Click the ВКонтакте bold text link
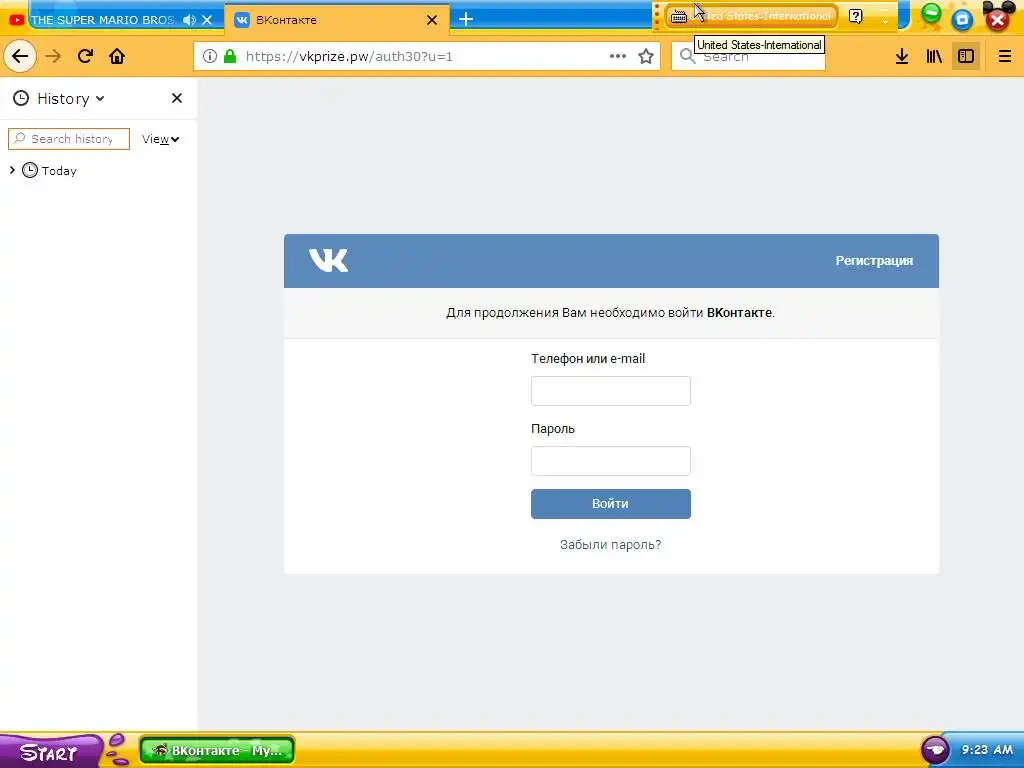 [739, 313]
